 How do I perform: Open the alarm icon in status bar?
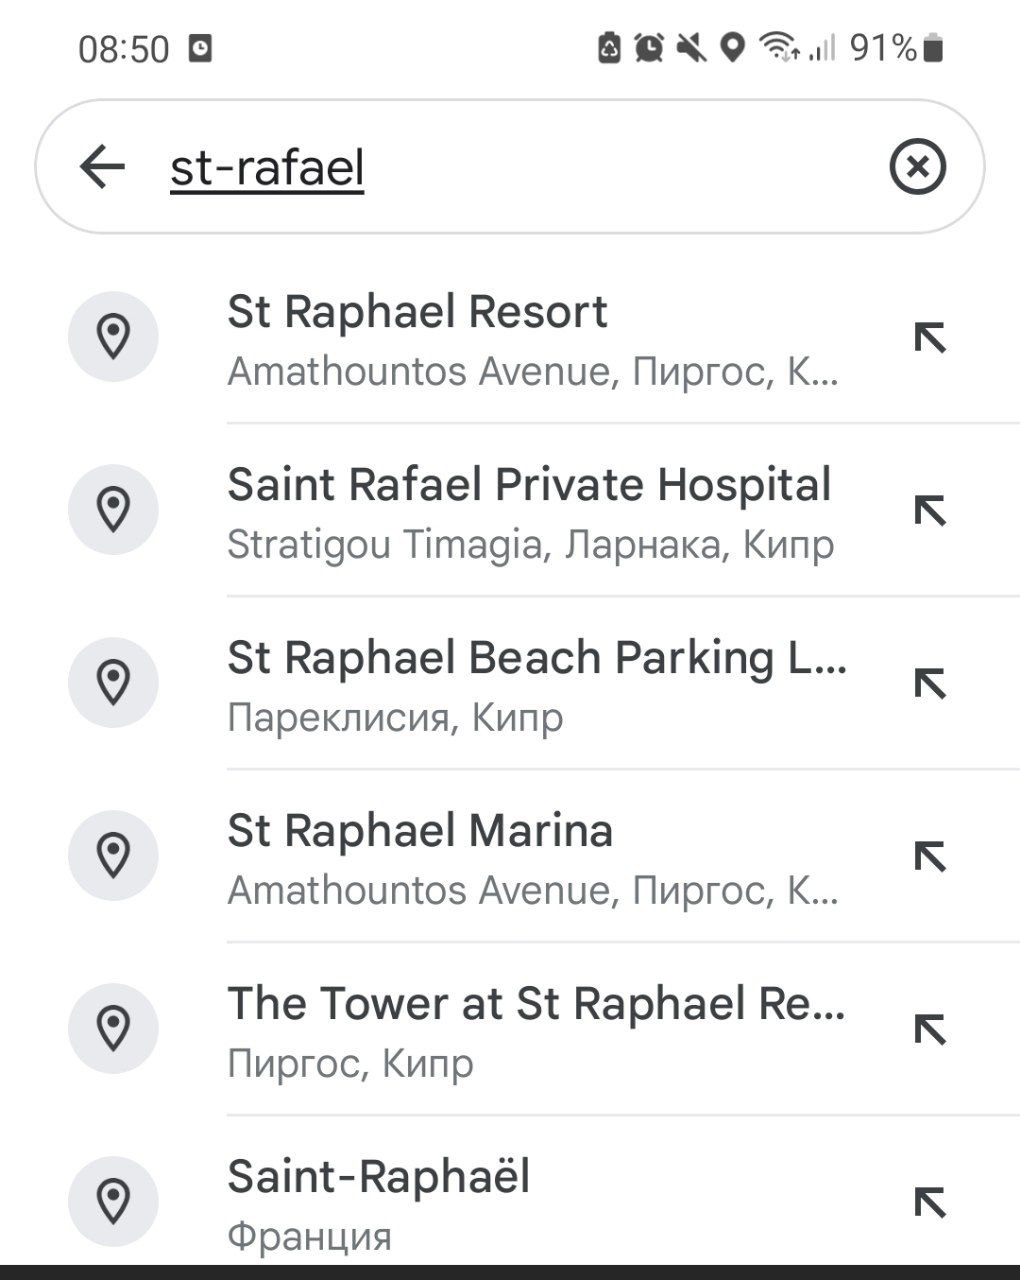tap(649, 47)
